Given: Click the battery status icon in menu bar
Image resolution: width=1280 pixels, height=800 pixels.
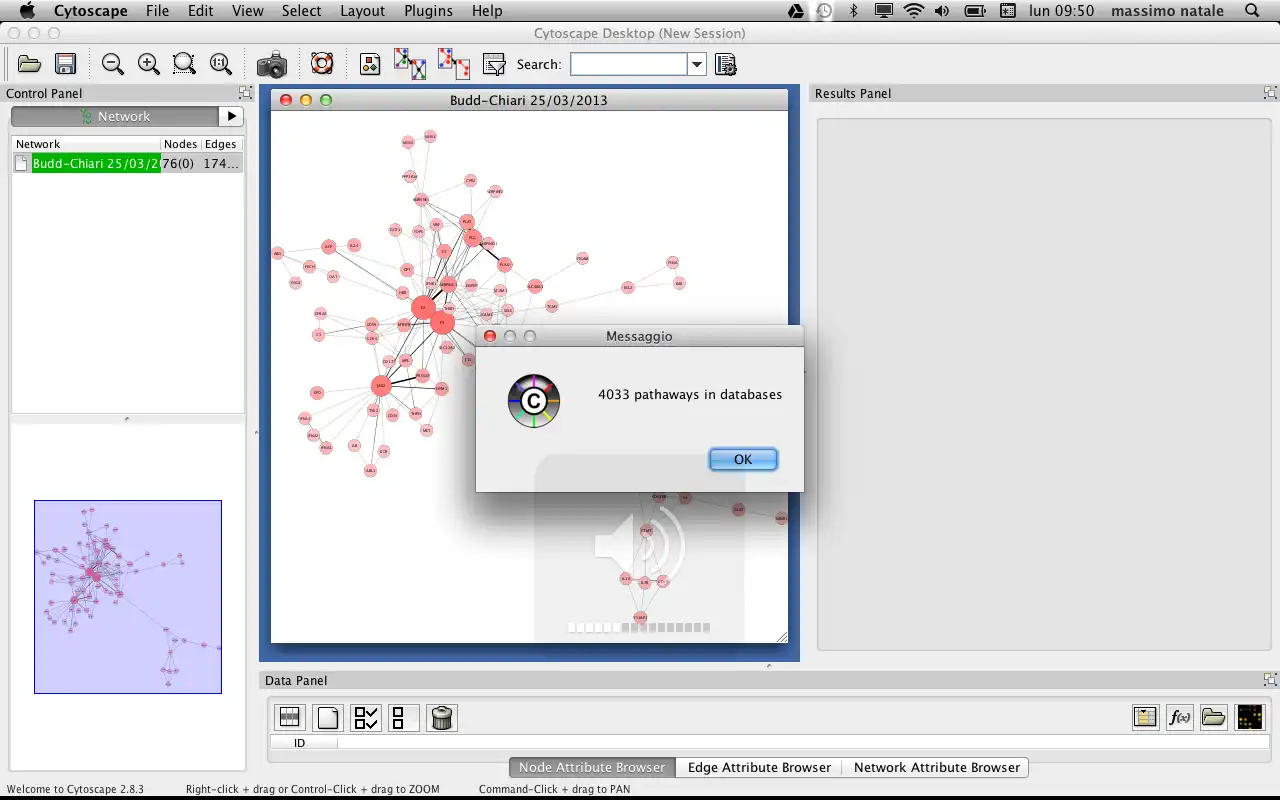Looking at the screenshot, I should [975, 11].
